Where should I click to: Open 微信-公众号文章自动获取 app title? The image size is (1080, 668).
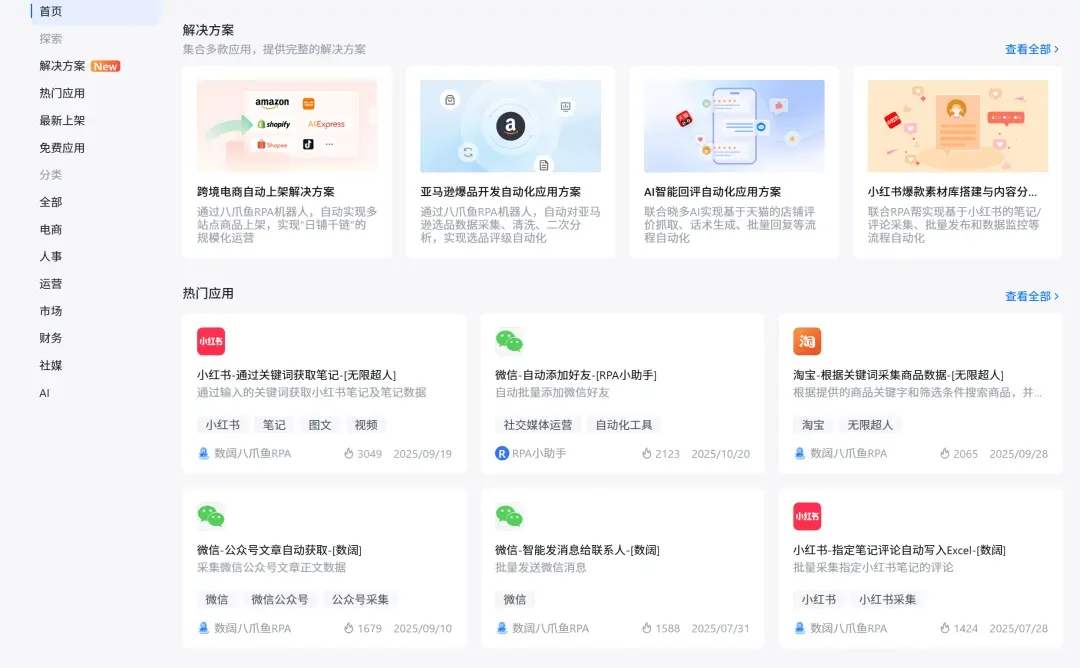[279, 550]
